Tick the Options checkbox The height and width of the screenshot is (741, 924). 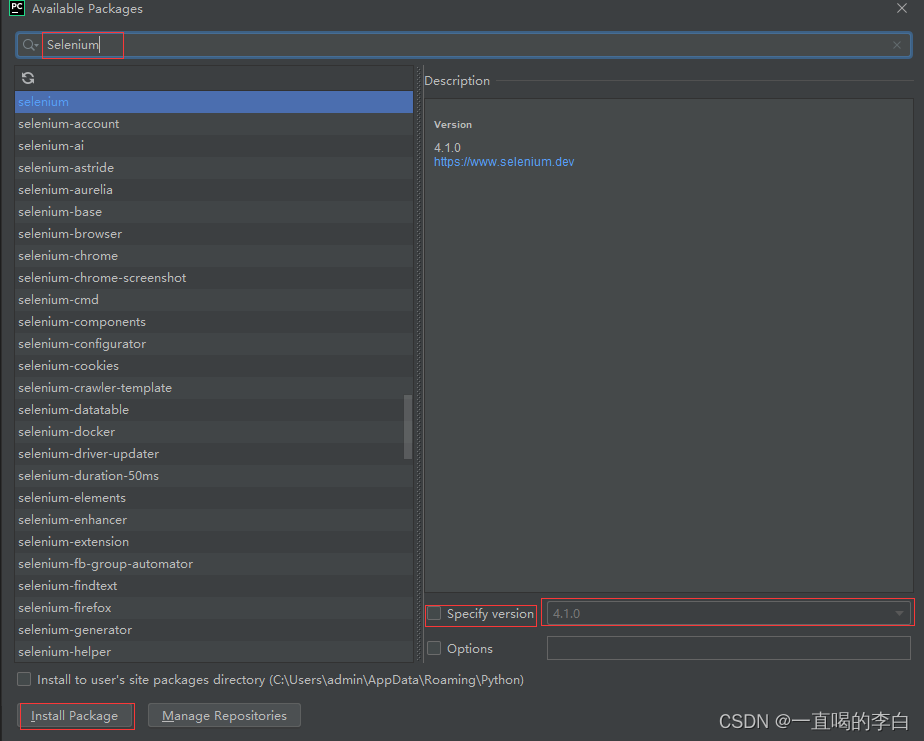coord(434,648)
